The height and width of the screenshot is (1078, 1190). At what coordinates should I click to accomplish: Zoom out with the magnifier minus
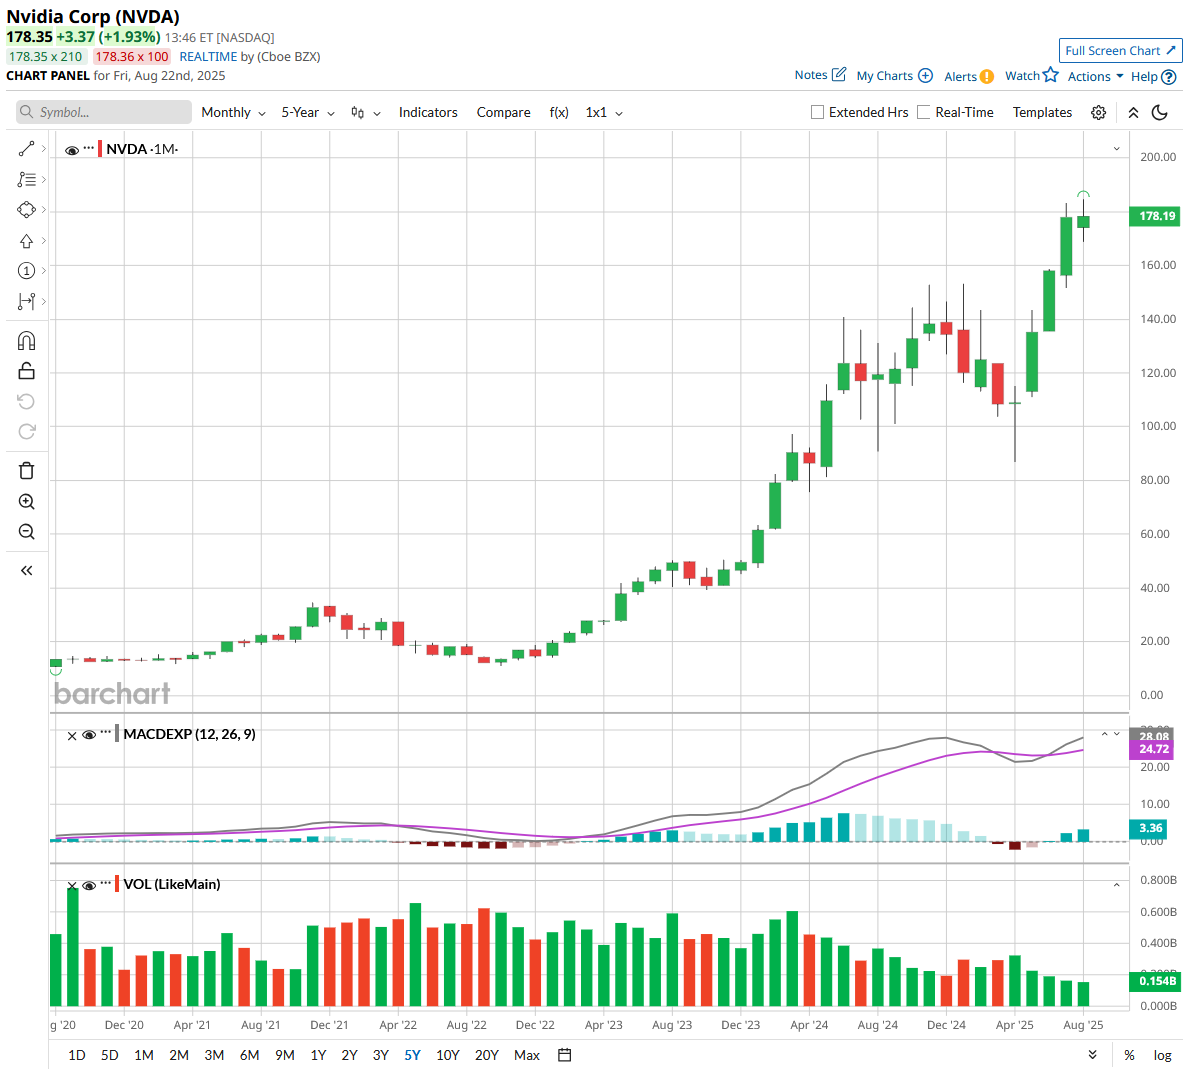pyautogui.click(x=26, y=531)
